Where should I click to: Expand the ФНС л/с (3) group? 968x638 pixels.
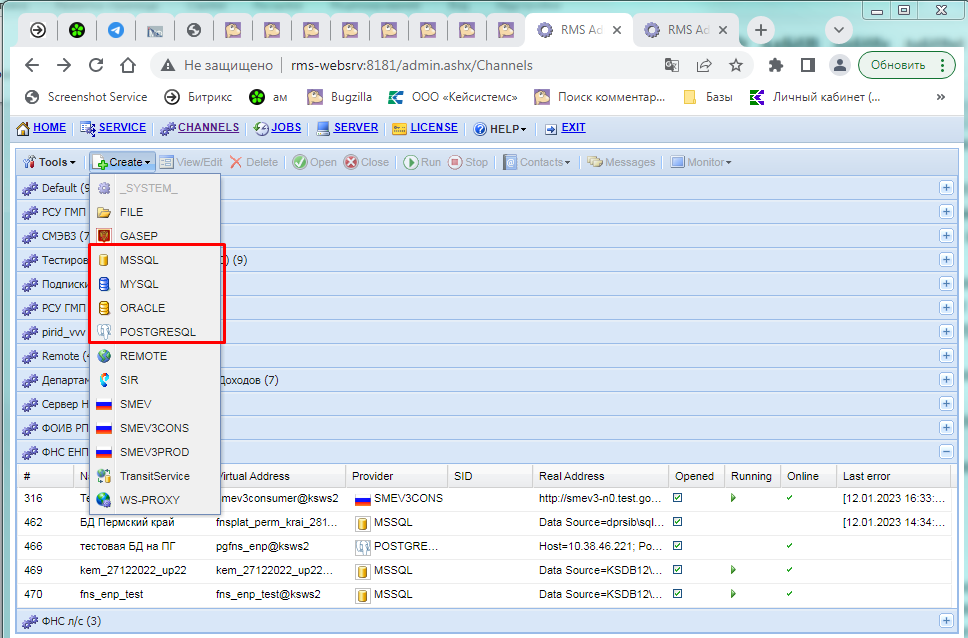tap(946, 621)
